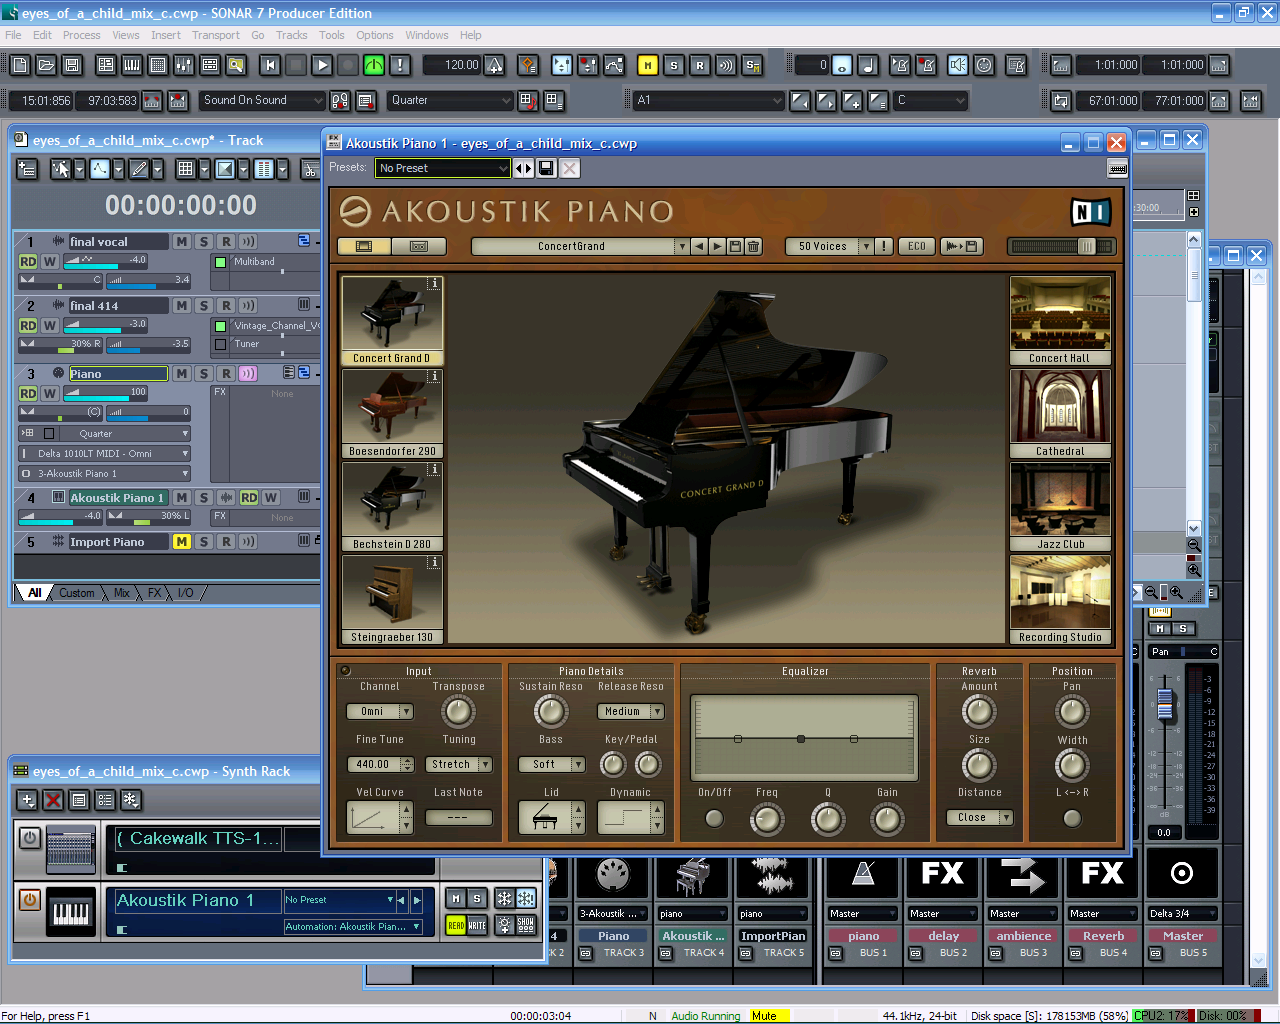Screen dimensions: 1280x1024
Task: Toggle the green audio engine button
Action: pos(374,65)
